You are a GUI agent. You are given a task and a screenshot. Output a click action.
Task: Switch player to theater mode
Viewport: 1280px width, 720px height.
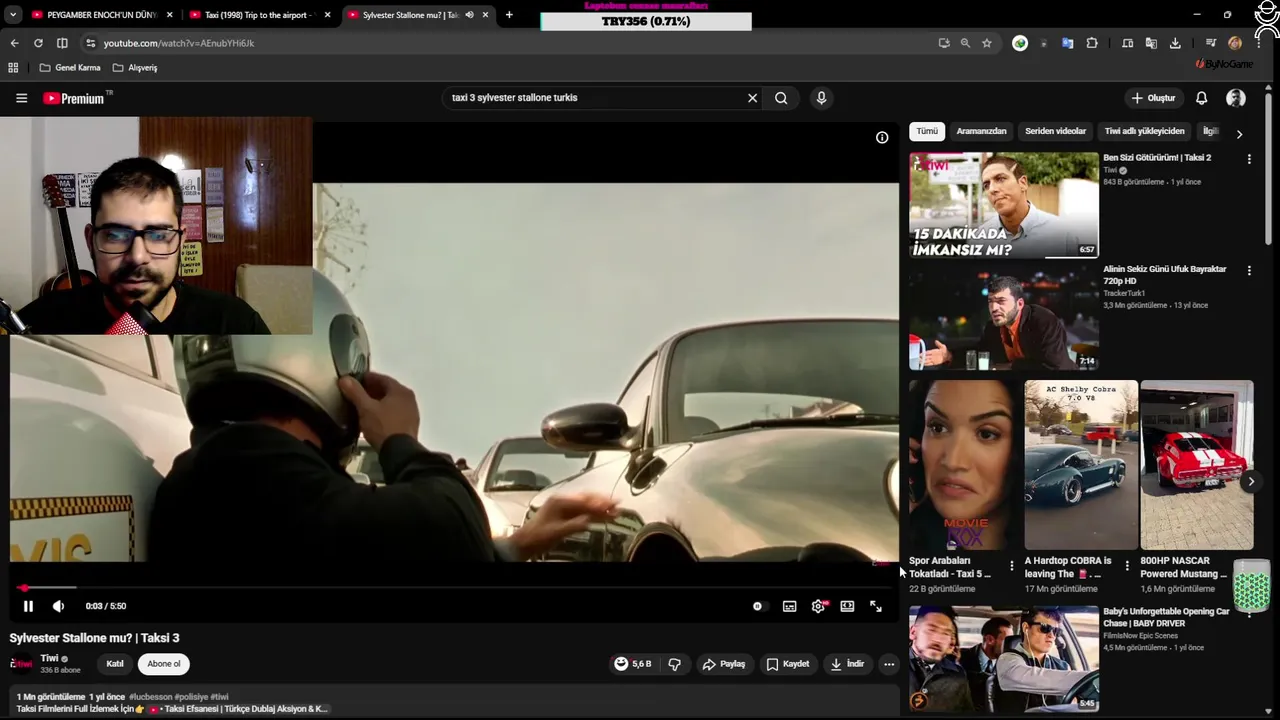[847, 606]
